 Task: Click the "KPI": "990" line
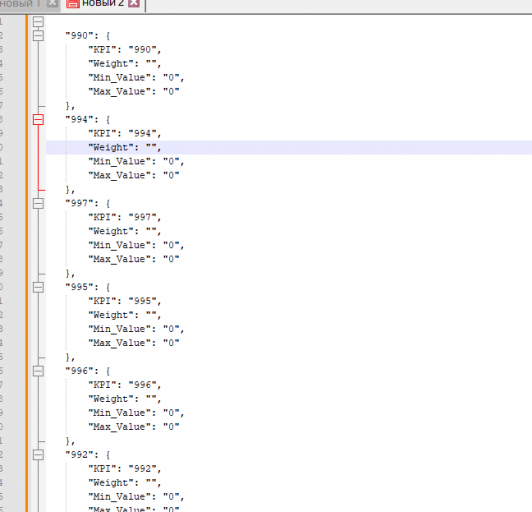(125, 50)
